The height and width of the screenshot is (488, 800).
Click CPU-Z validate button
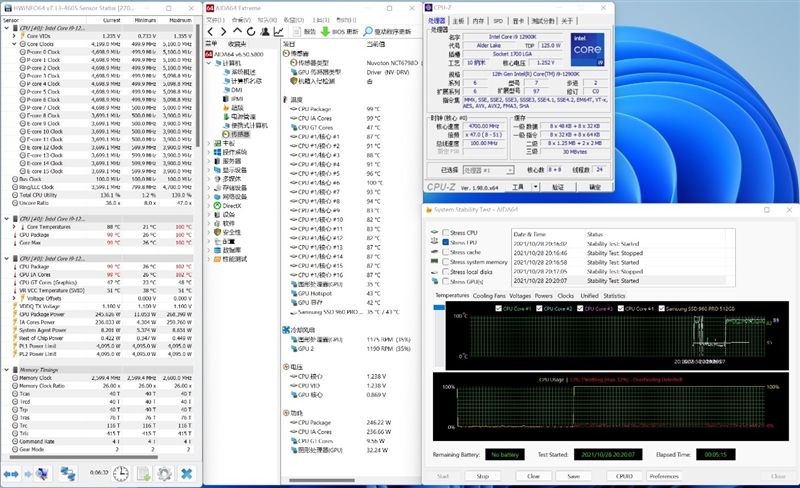(558, 187)
